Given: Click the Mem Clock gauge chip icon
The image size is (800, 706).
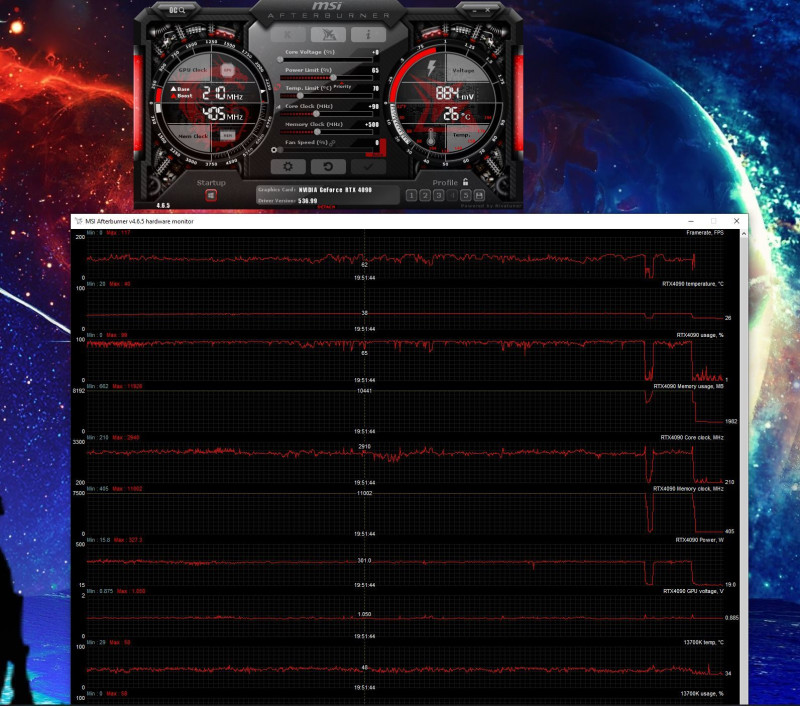Looking at the screenshot, I should coord(228,135).
